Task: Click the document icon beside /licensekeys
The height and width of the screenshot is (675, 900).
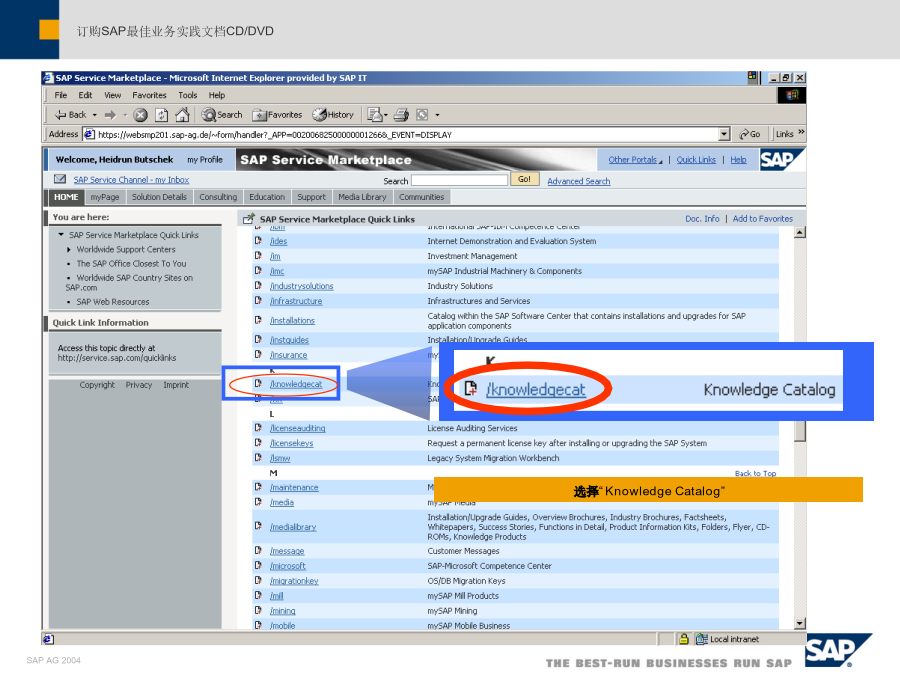Action: click(258, 443)
